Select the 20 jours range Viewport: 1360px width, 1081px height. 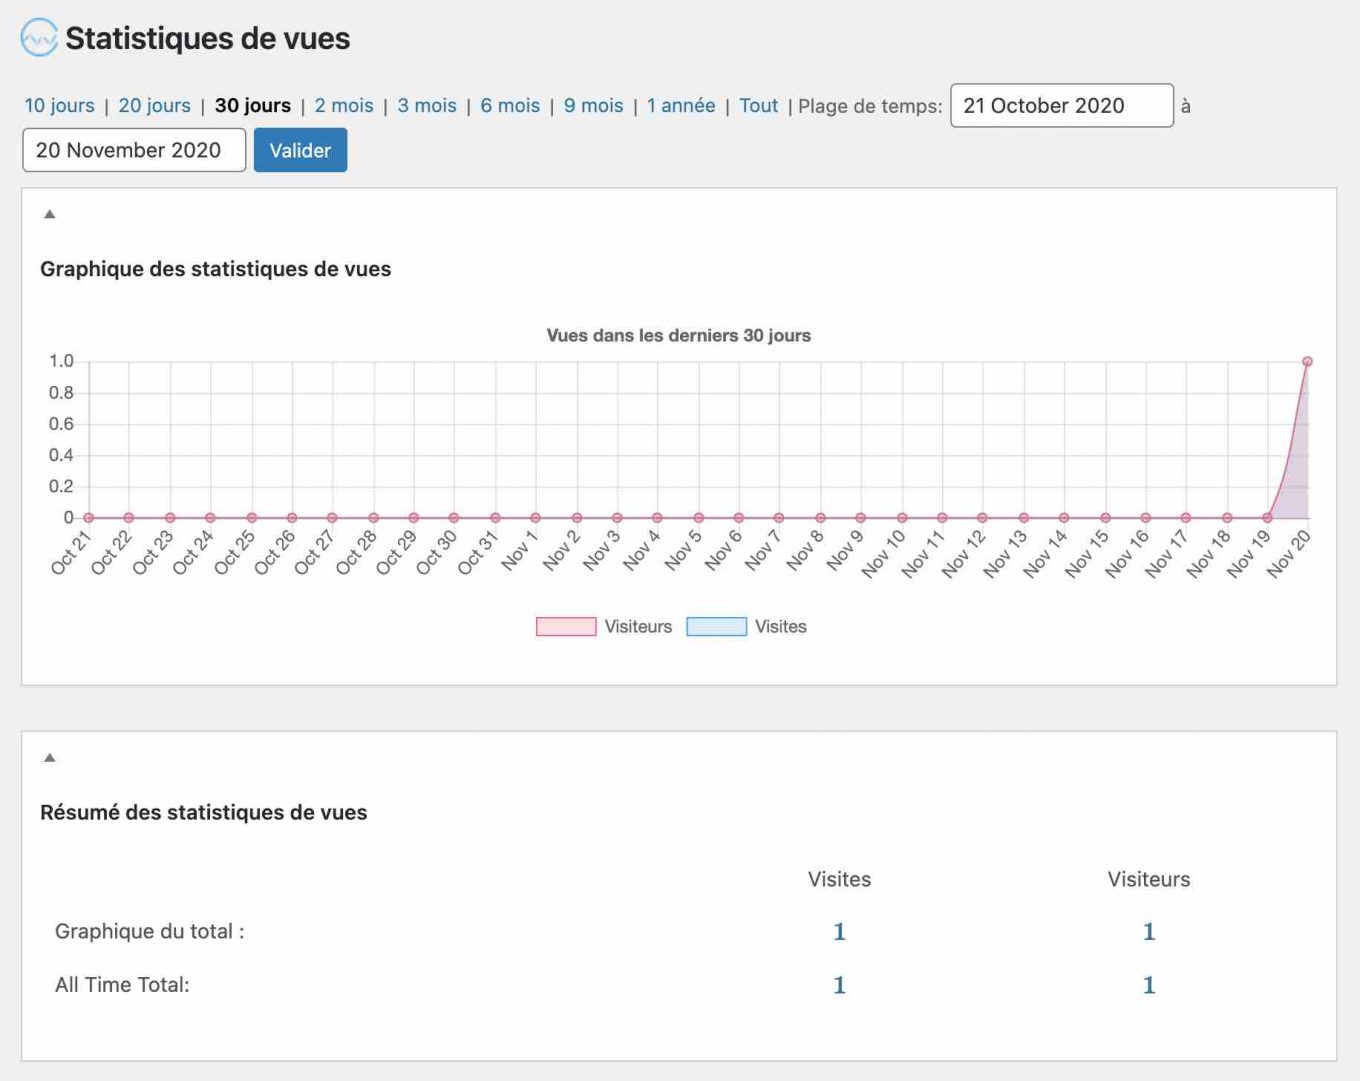pyautogui.click(x=154, y=106)
